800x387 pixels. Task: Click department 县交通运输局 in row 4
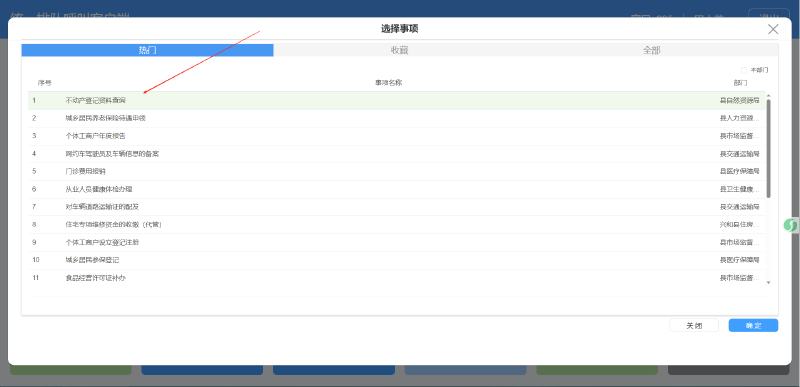(x=740, y=154)
